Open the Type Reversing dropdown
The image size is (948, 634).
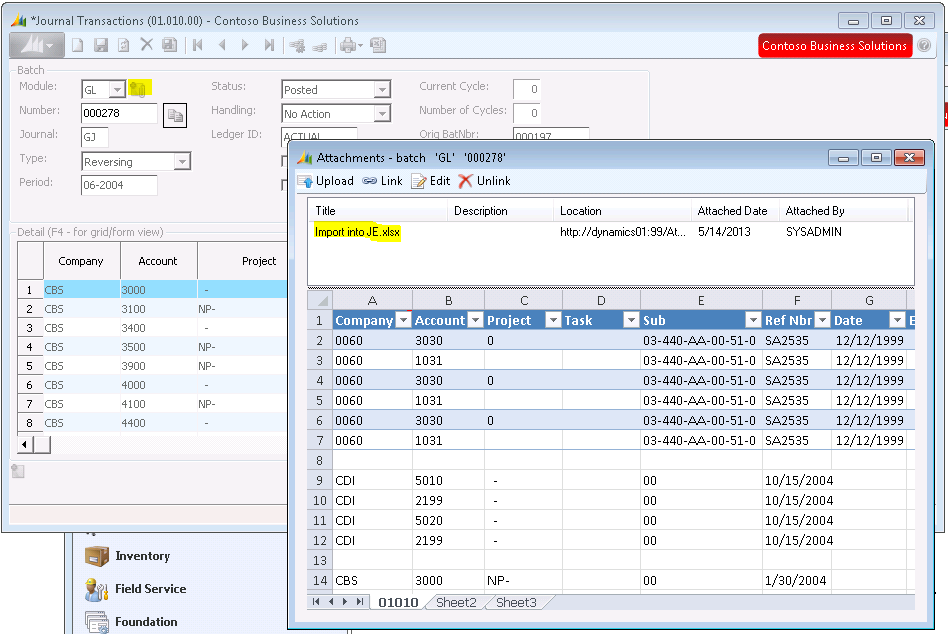[x=182, y=161]
